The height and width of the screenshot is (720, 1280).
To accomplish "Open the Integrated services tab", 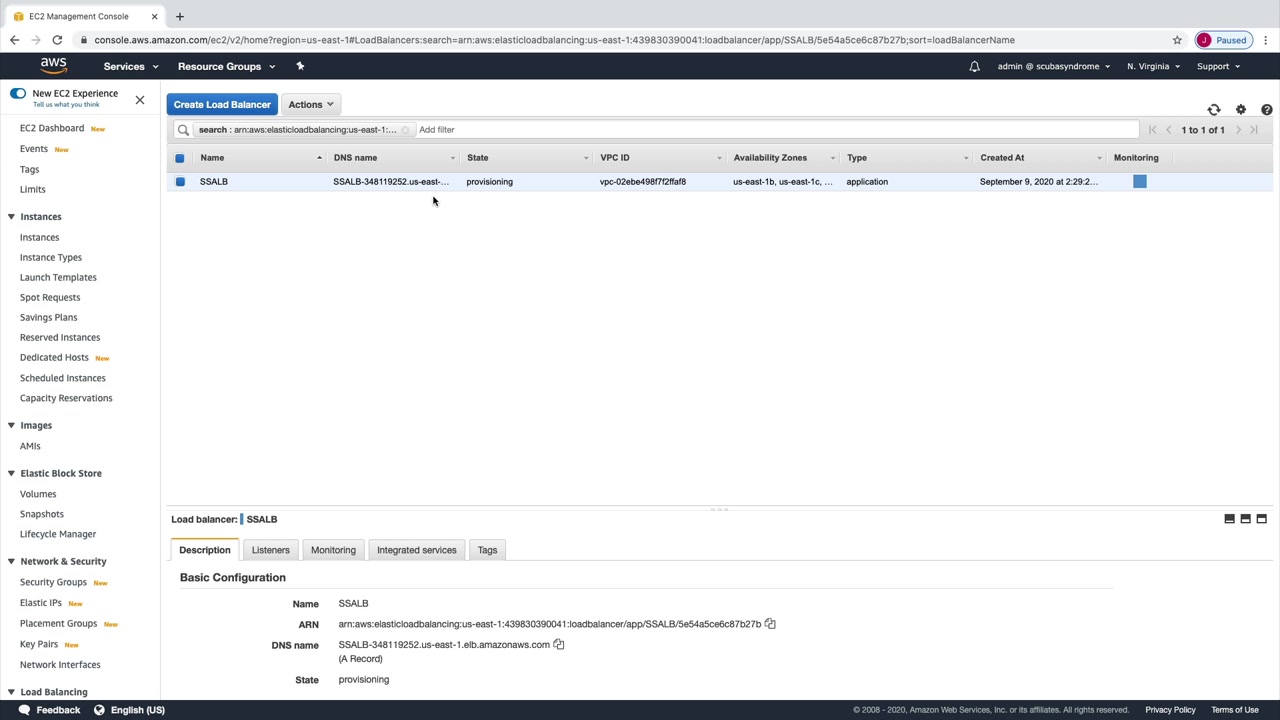I will coord(416,550).
